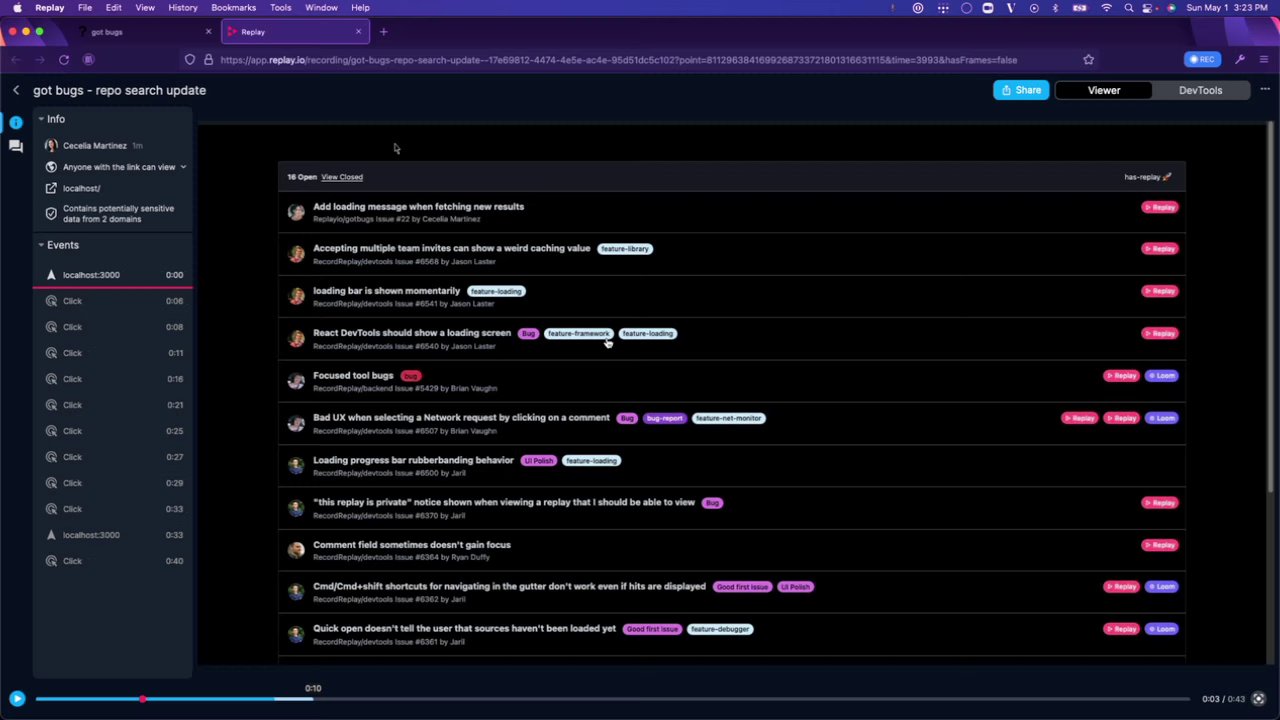
Task: Click the shield icon in the address bar
Action: point(190,60)
